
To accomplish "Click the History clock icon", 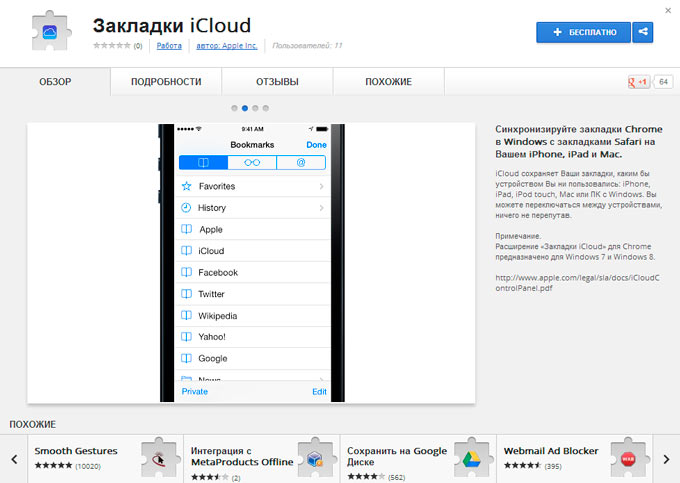I will coord(186,208).
